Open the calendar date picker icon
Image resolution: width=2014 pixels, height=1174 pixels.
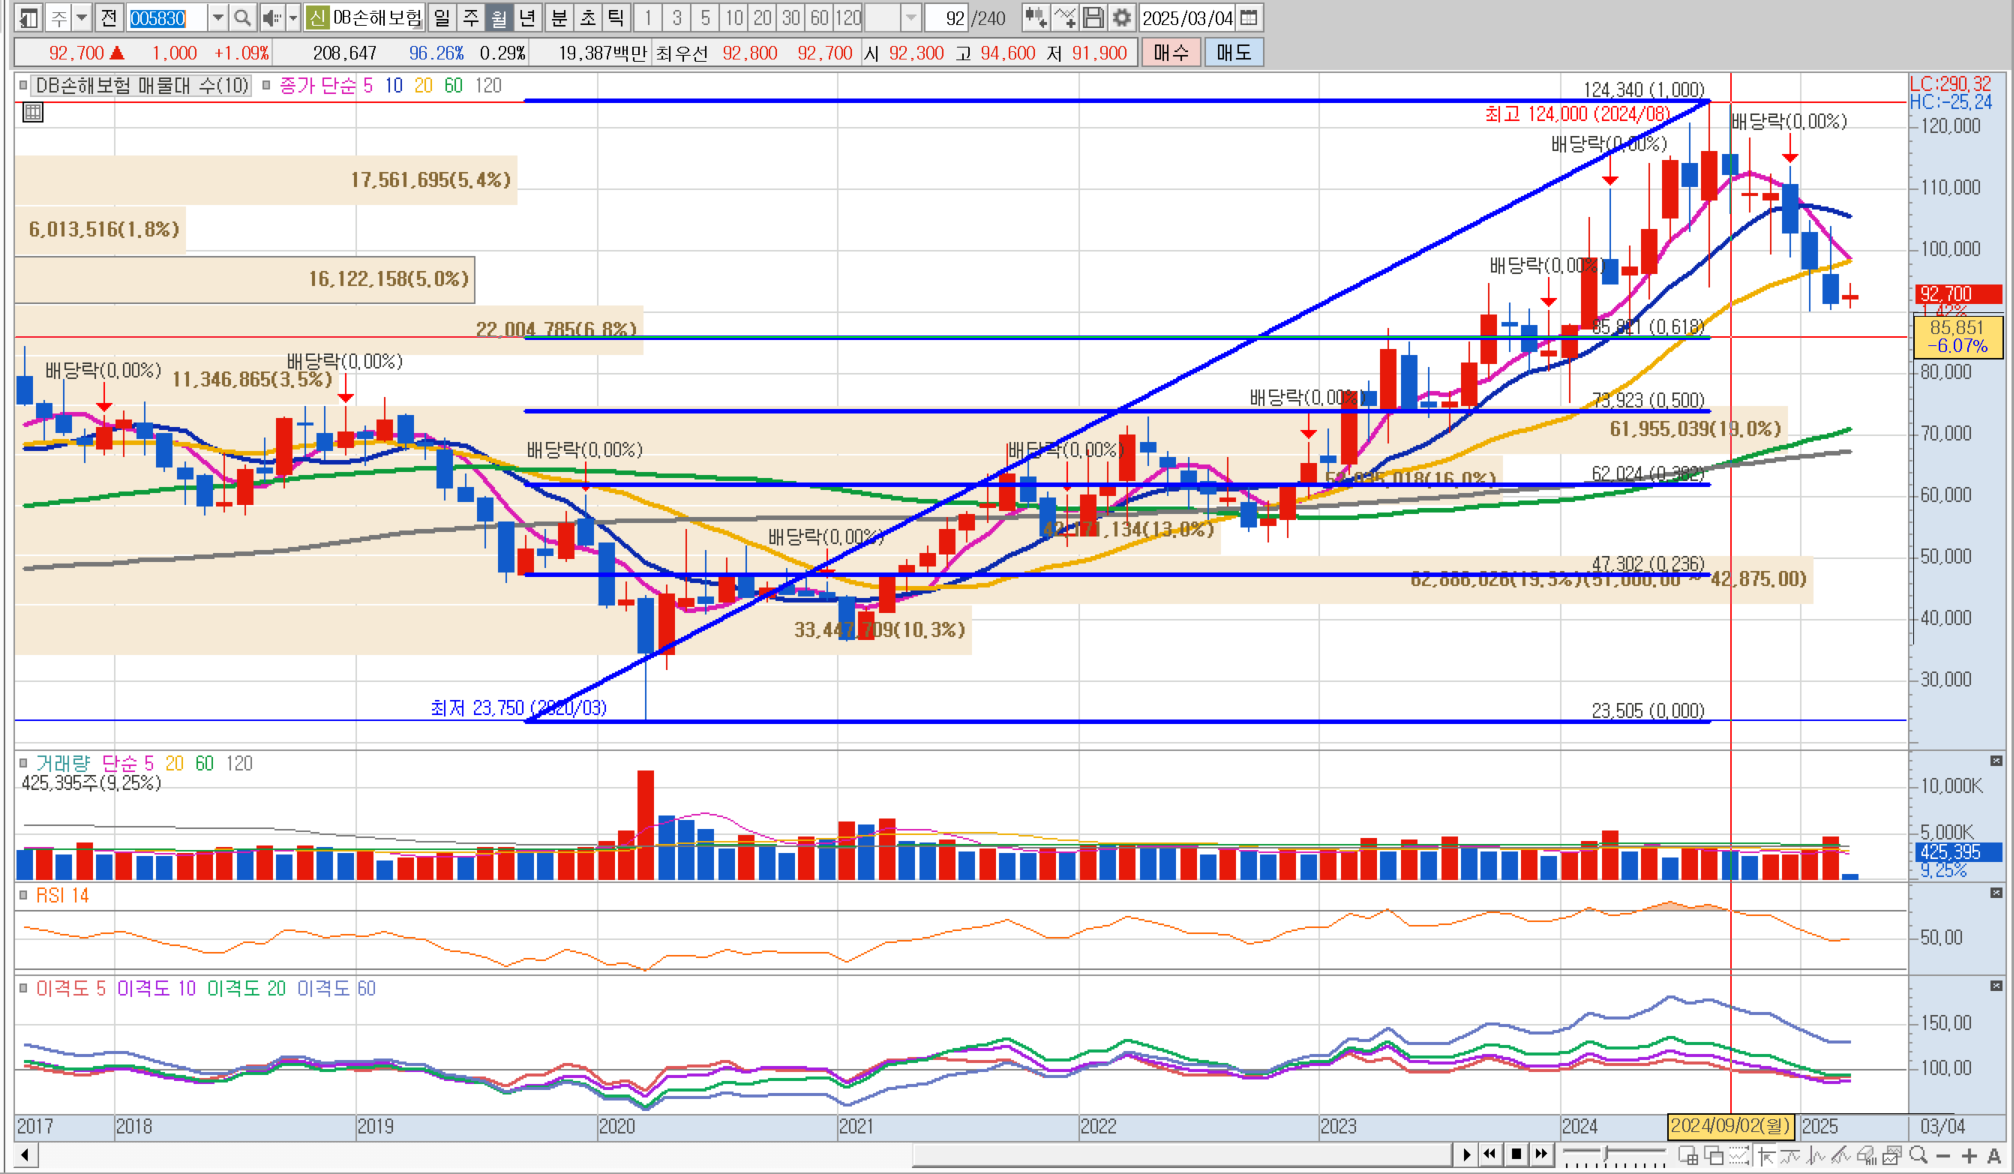(x=1249, y=18)
